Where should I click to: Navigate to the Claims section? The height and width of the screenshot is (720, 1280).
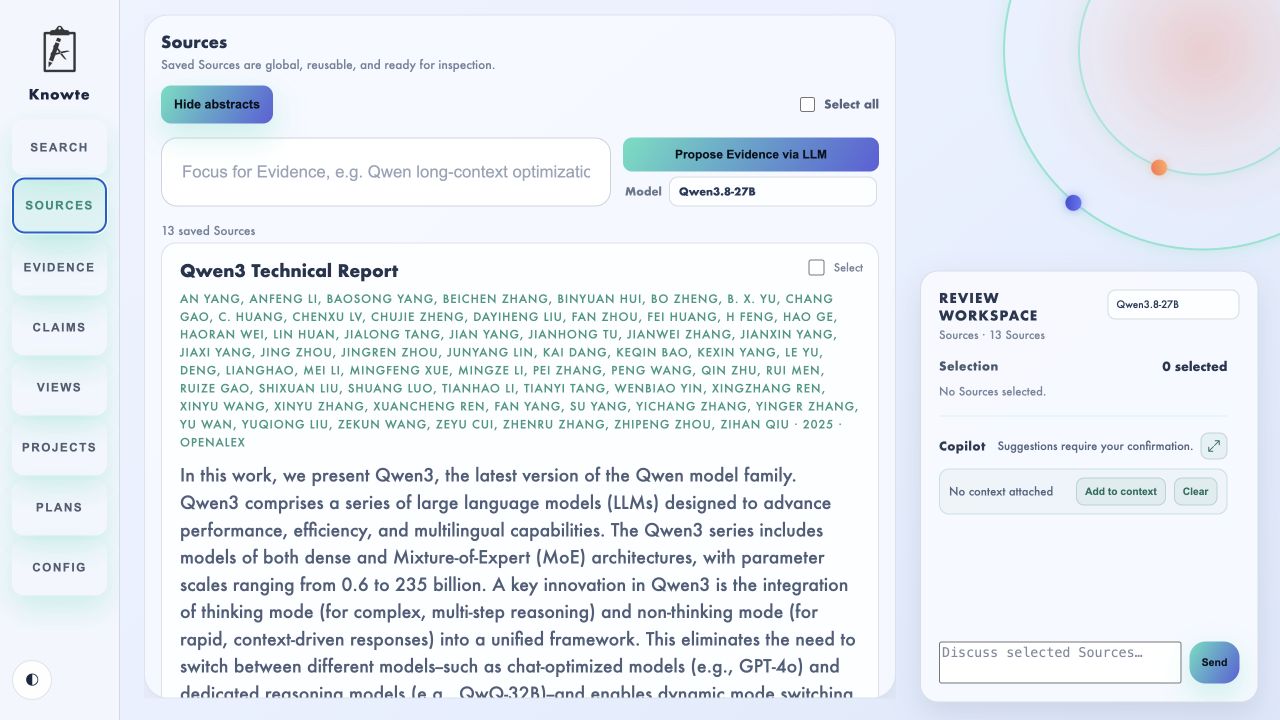(59, 327)
